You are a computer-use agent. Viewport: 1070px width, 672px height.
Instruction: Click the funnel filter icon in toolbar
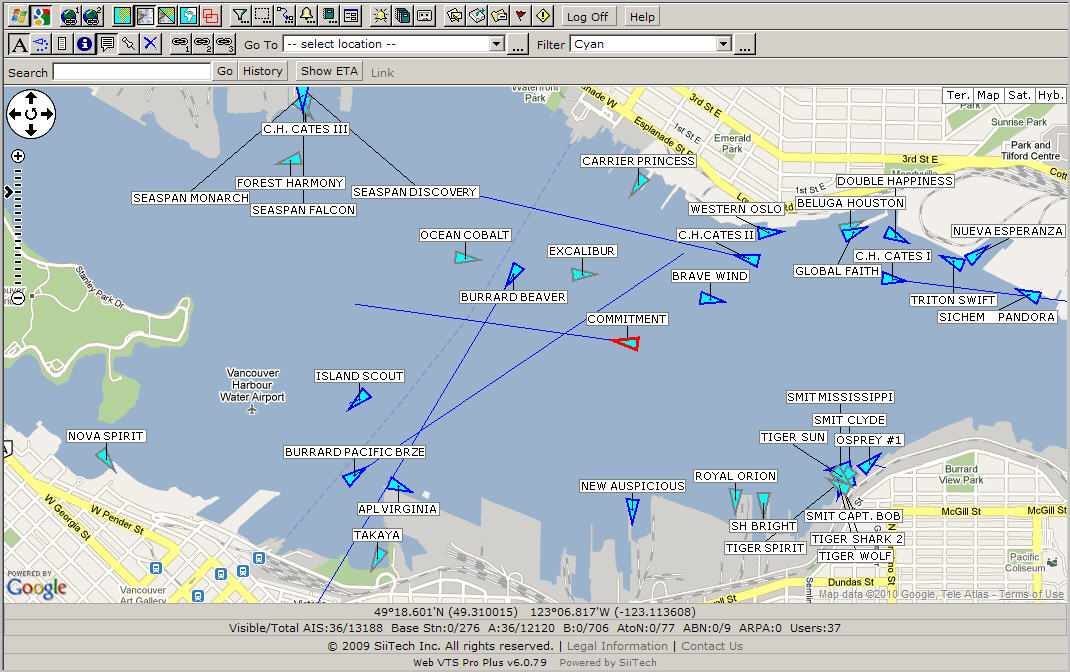pos(240,16)
